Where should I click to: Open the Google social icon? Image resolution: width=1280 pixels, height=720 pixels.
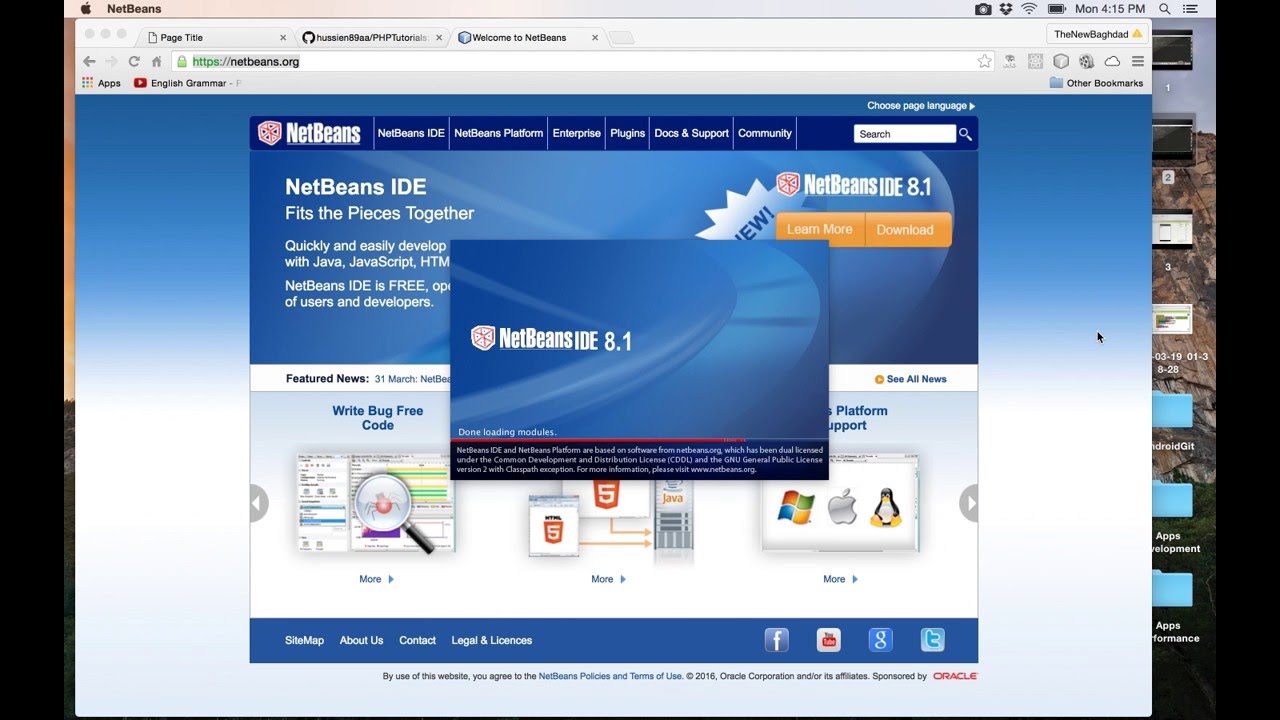881,640
